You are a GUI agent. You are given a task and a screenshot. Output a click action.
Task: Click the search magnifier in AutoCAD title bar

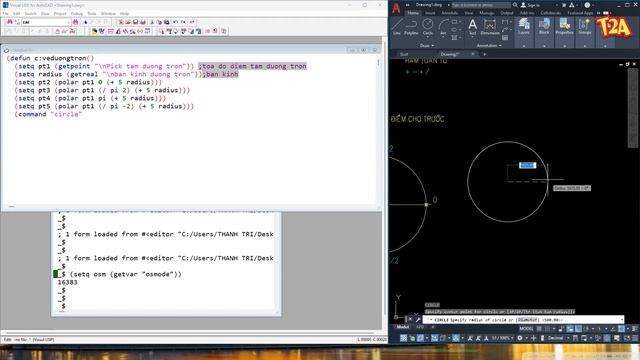click(515, 5)
